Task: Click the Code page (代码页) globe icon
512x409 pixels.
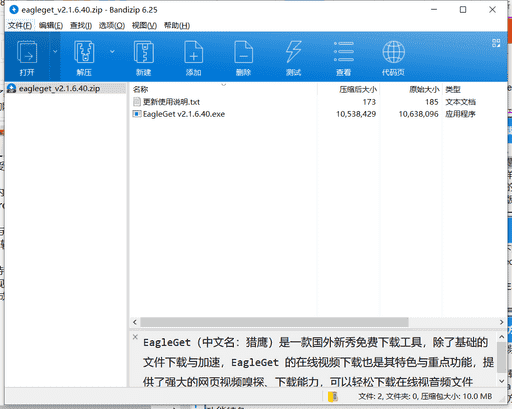Action: pos(394,52)
